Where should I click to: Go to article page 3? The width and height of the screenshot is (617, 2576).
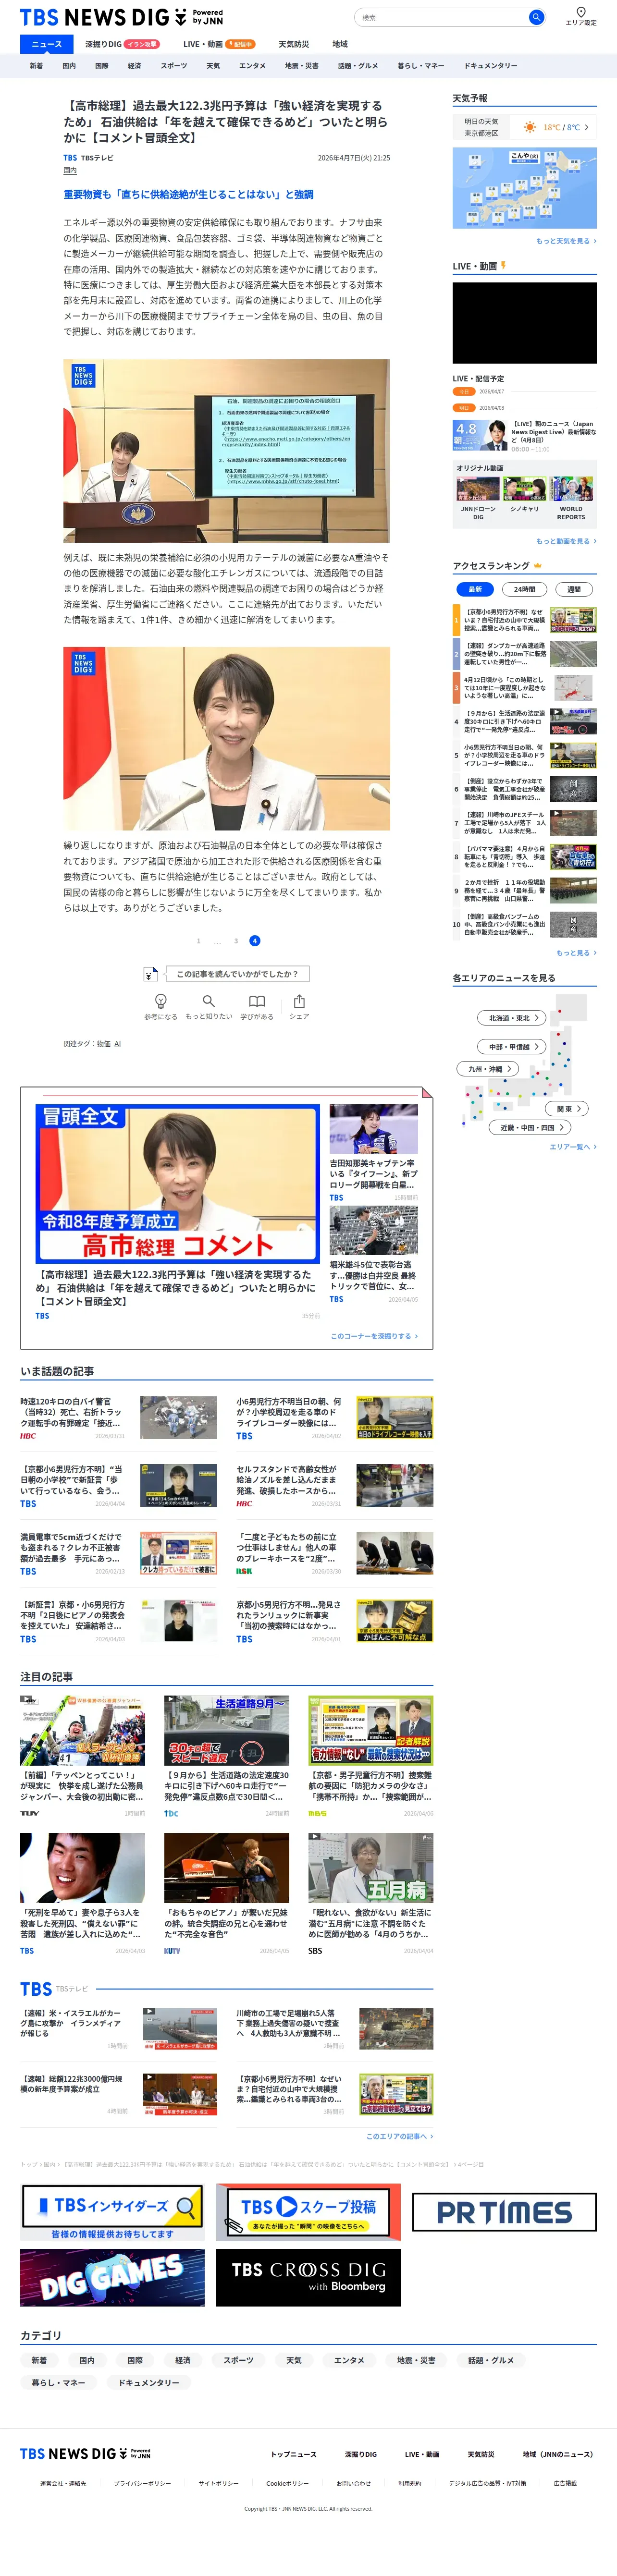236,941
